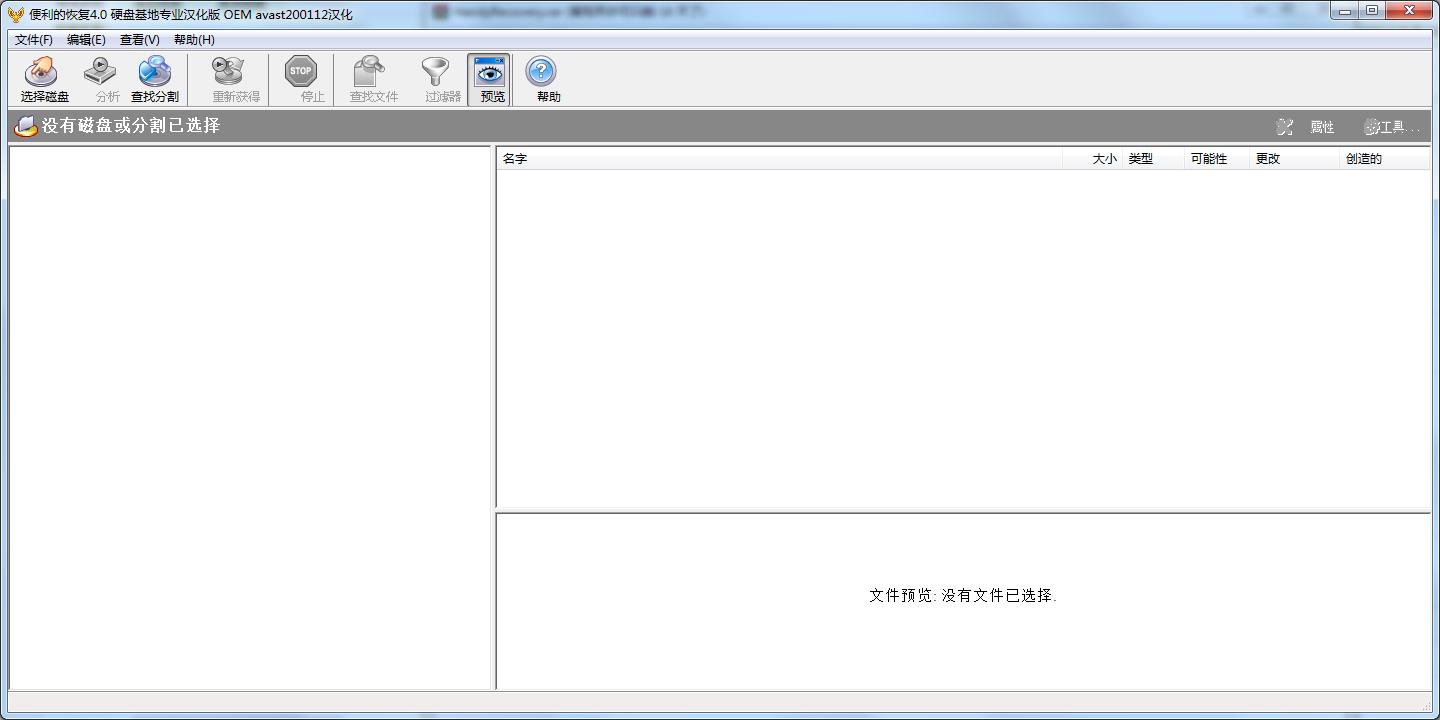Click the 查找文件 (find file) toolbar icon
The height and width of the screenshot is (720, 1440).
[x=369, y=72]
